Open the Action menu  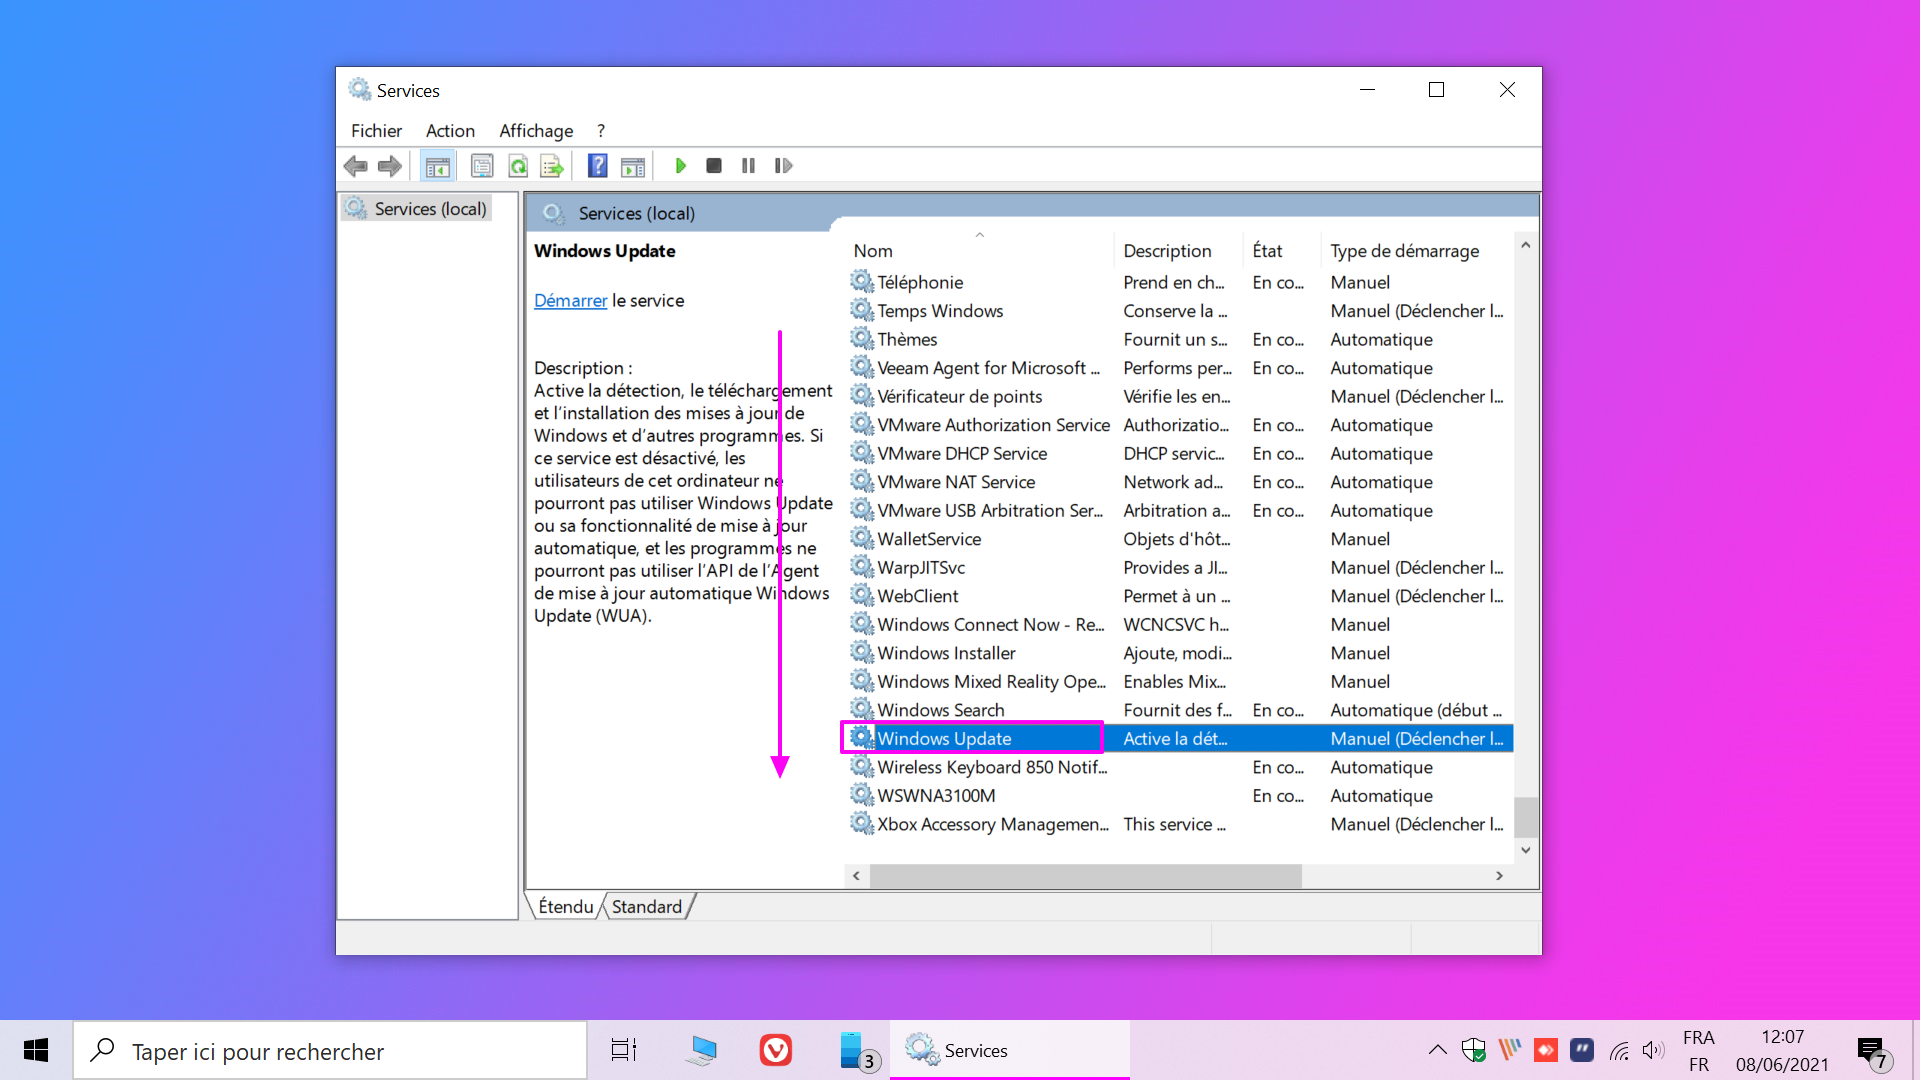450,131
